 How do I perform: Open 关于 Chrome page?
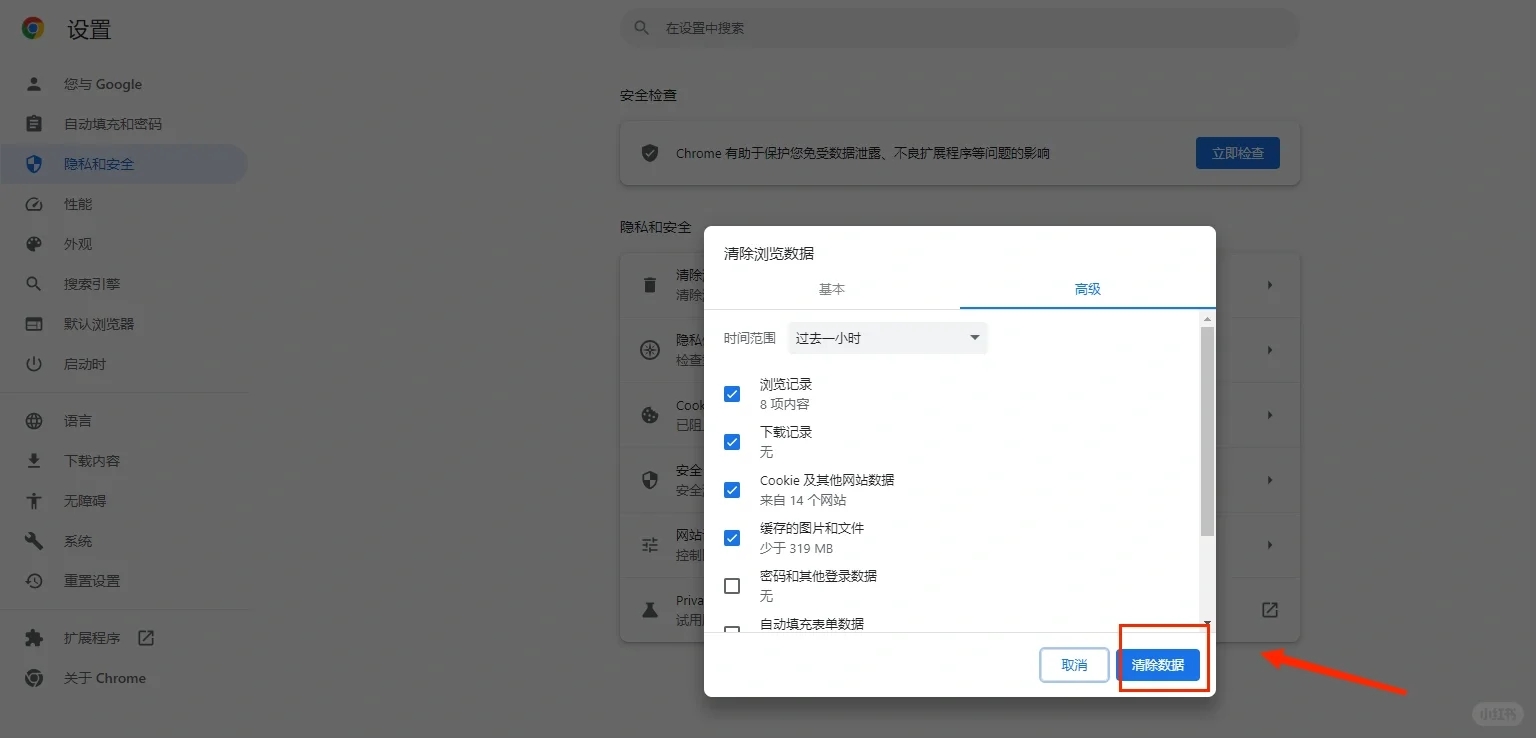point(124,678)
